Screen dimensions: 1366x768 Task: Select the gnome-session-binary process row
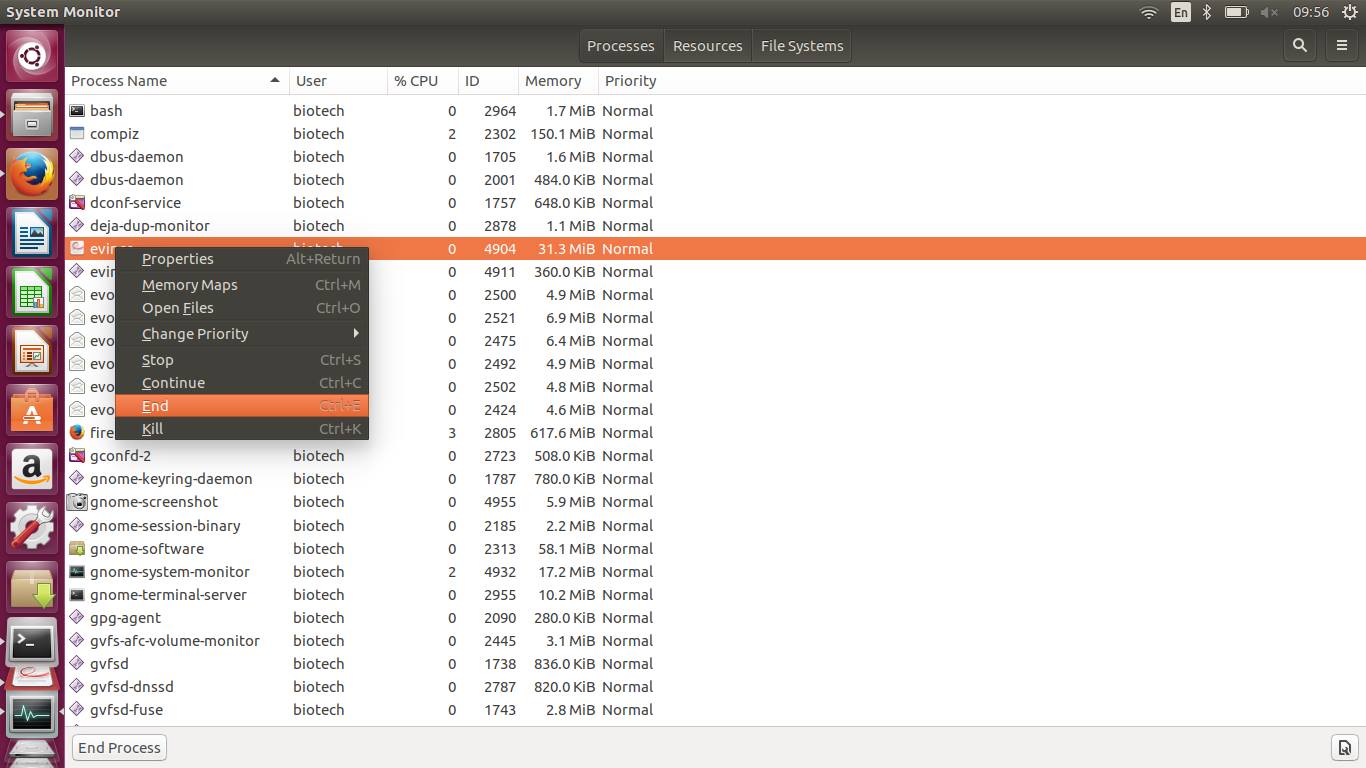click(715, 525)
